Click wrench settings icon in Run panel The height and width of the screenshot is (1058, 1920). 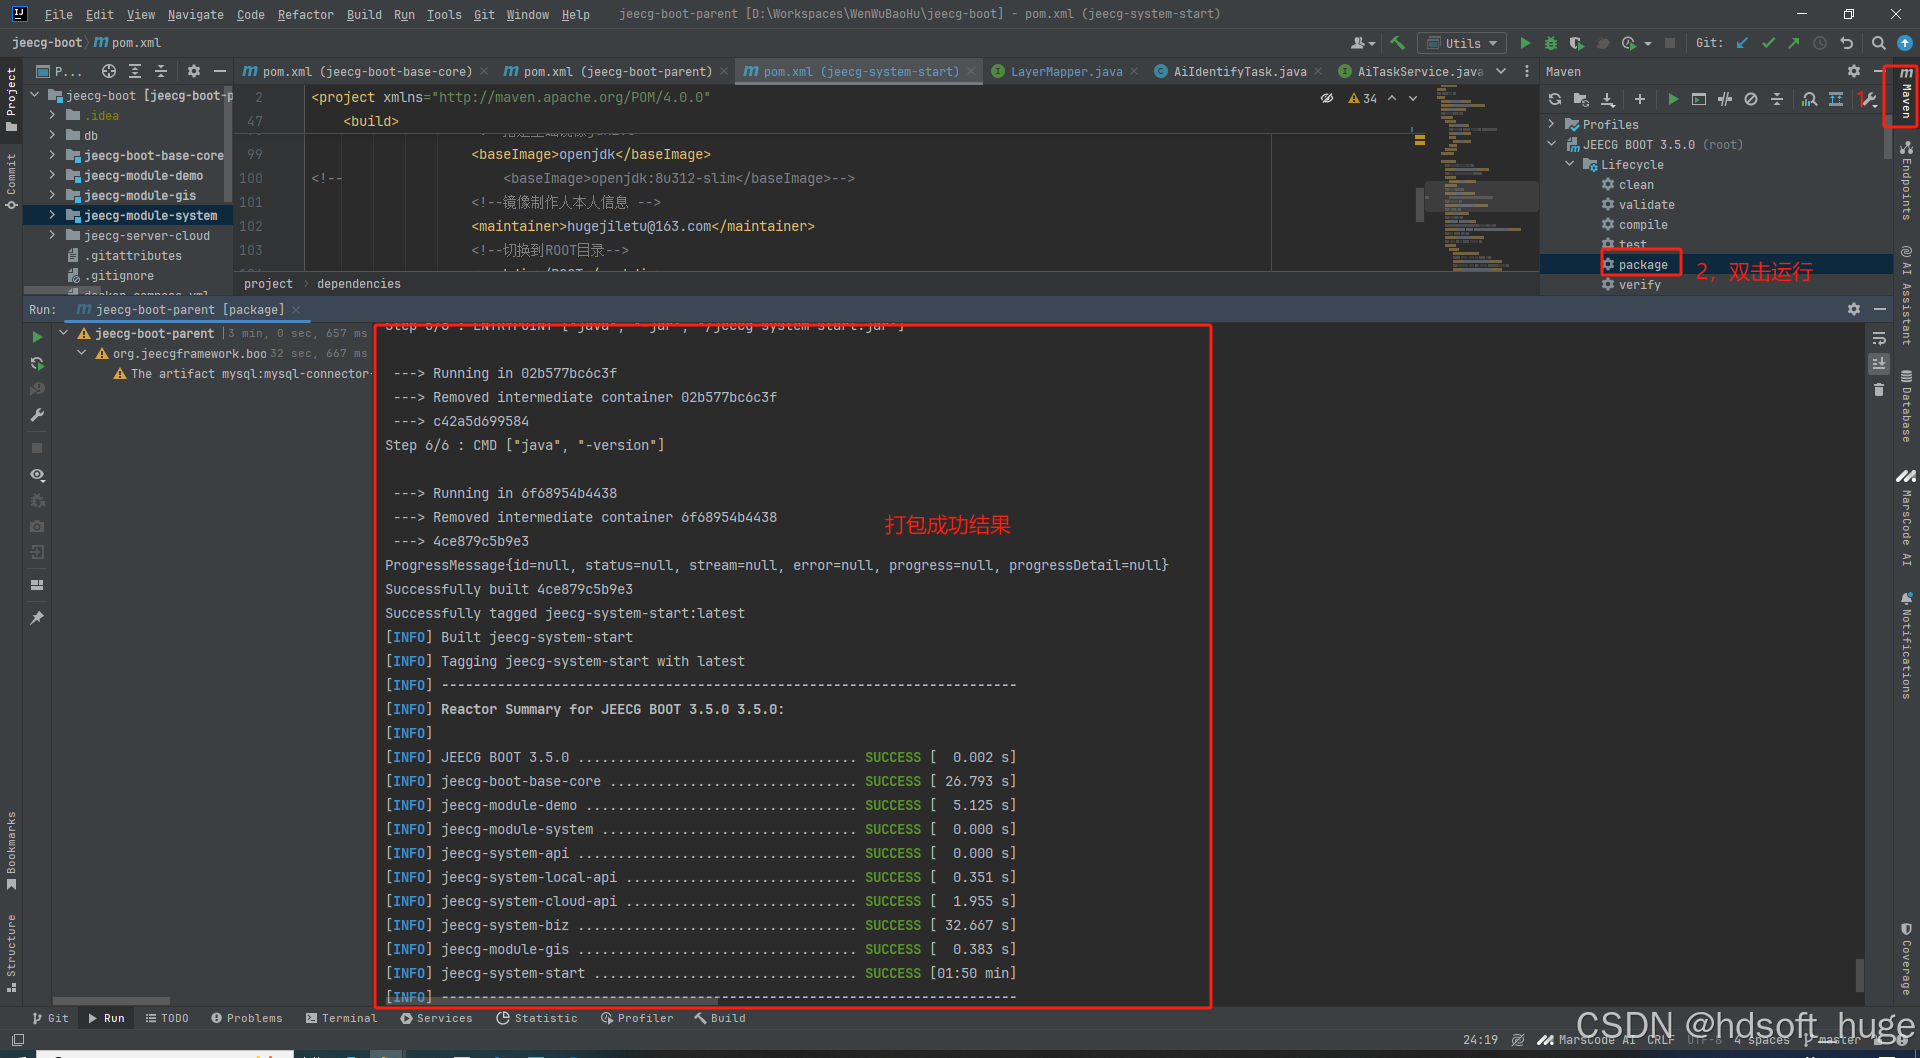37,415
